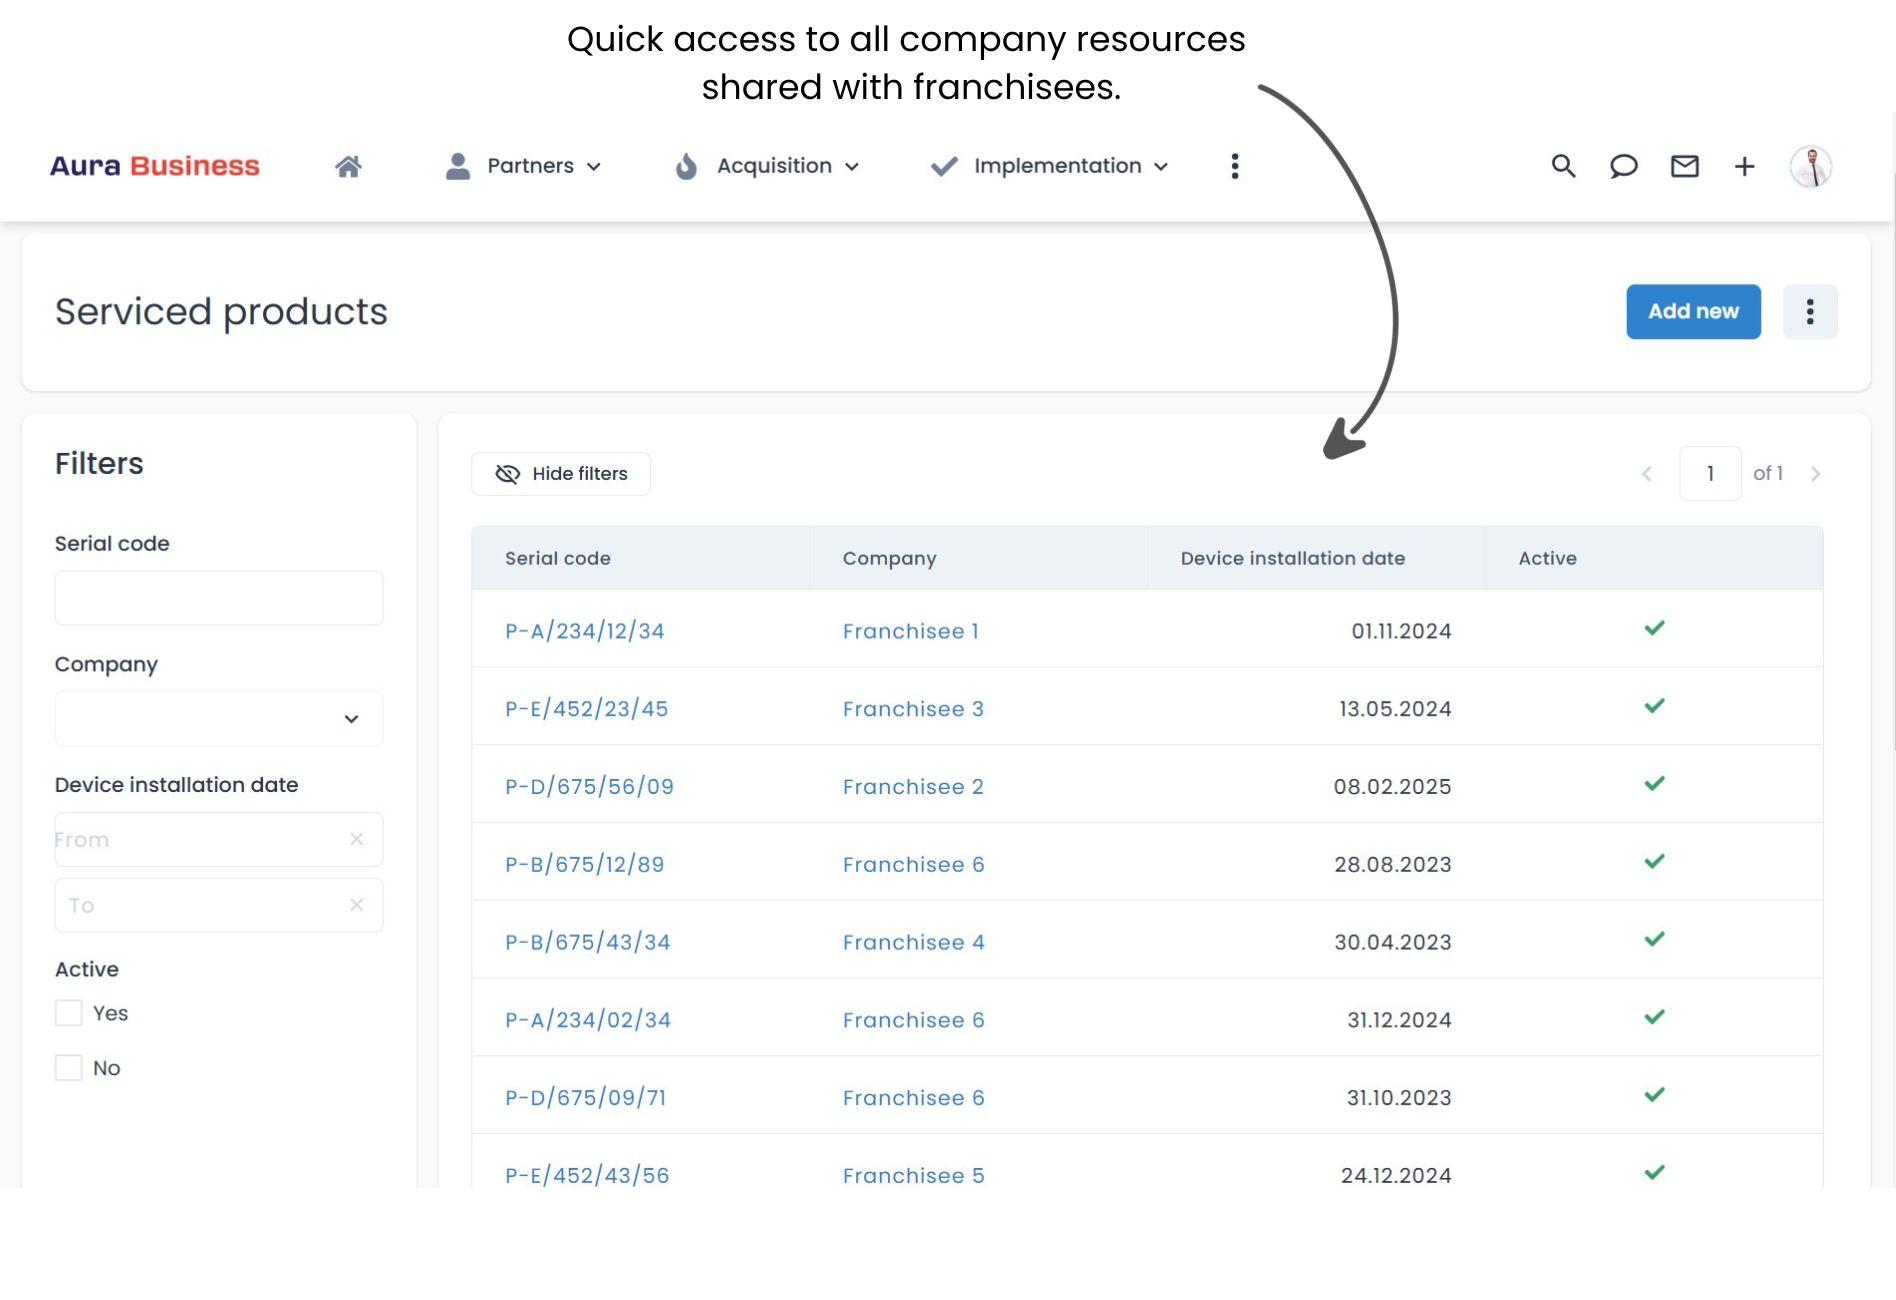Check the Active Yes checkbox

point(69,1013)
